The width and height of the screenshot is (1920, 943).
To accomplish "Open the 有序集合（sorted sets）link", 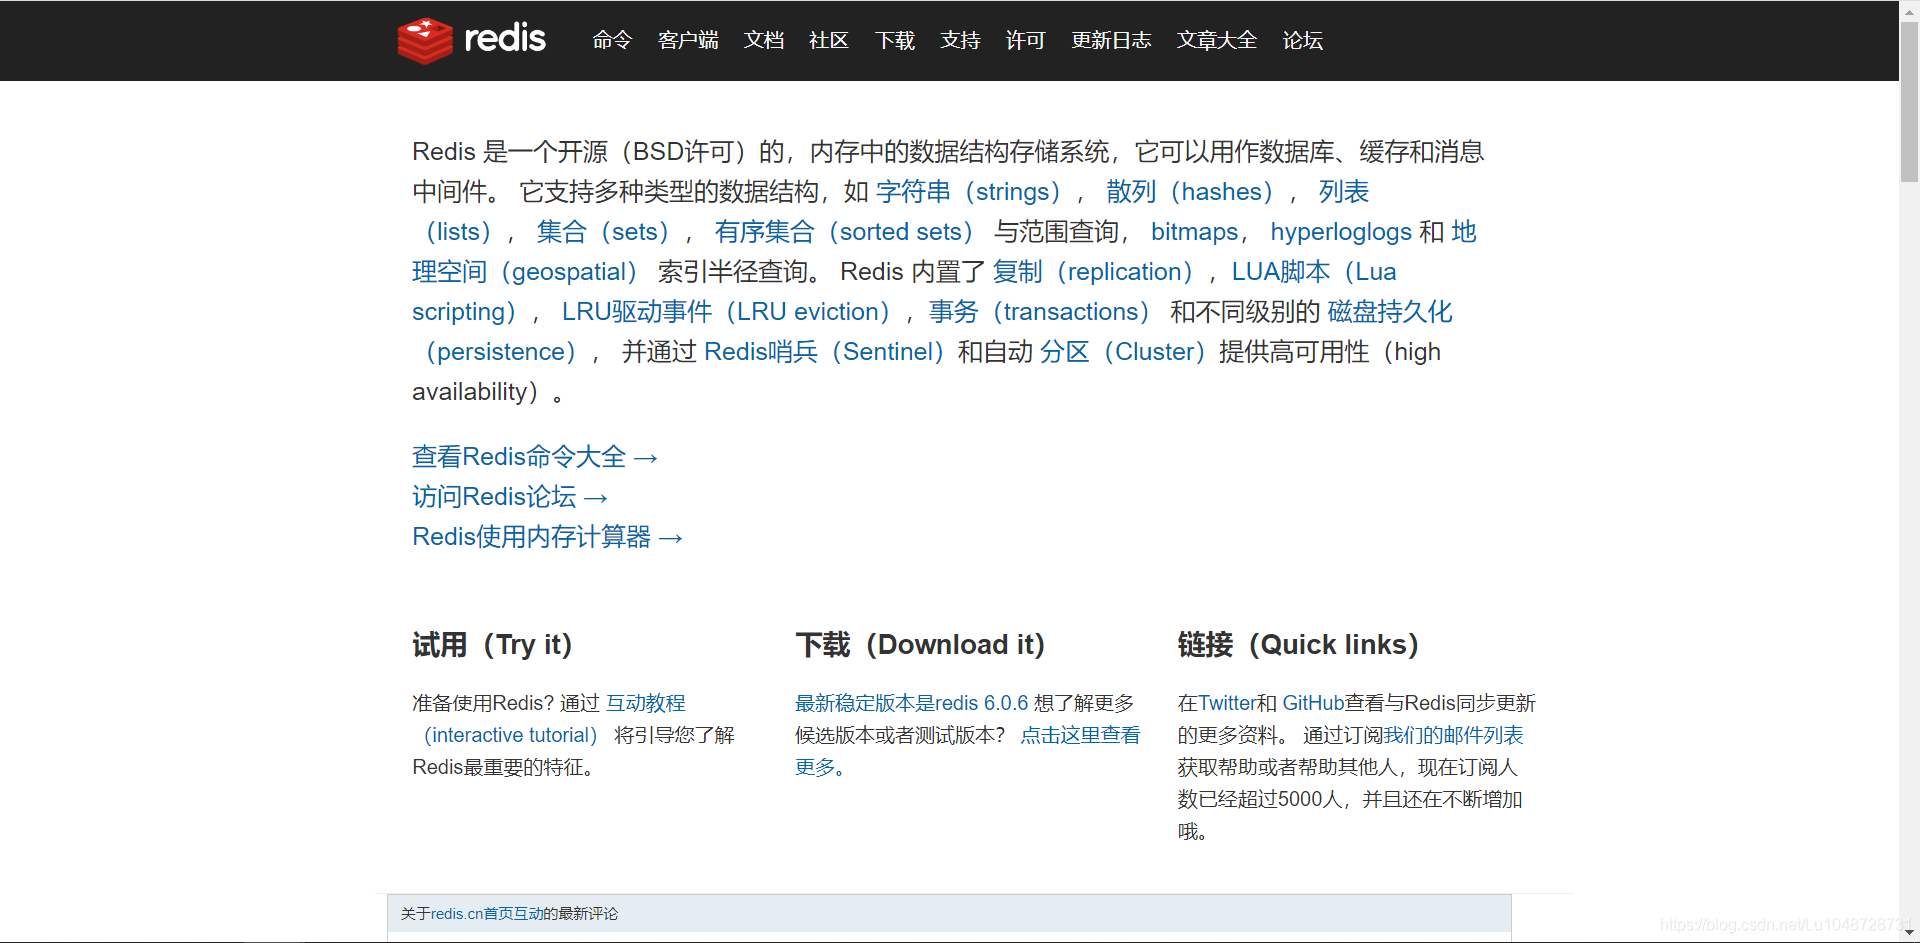I will coord(844,231).
